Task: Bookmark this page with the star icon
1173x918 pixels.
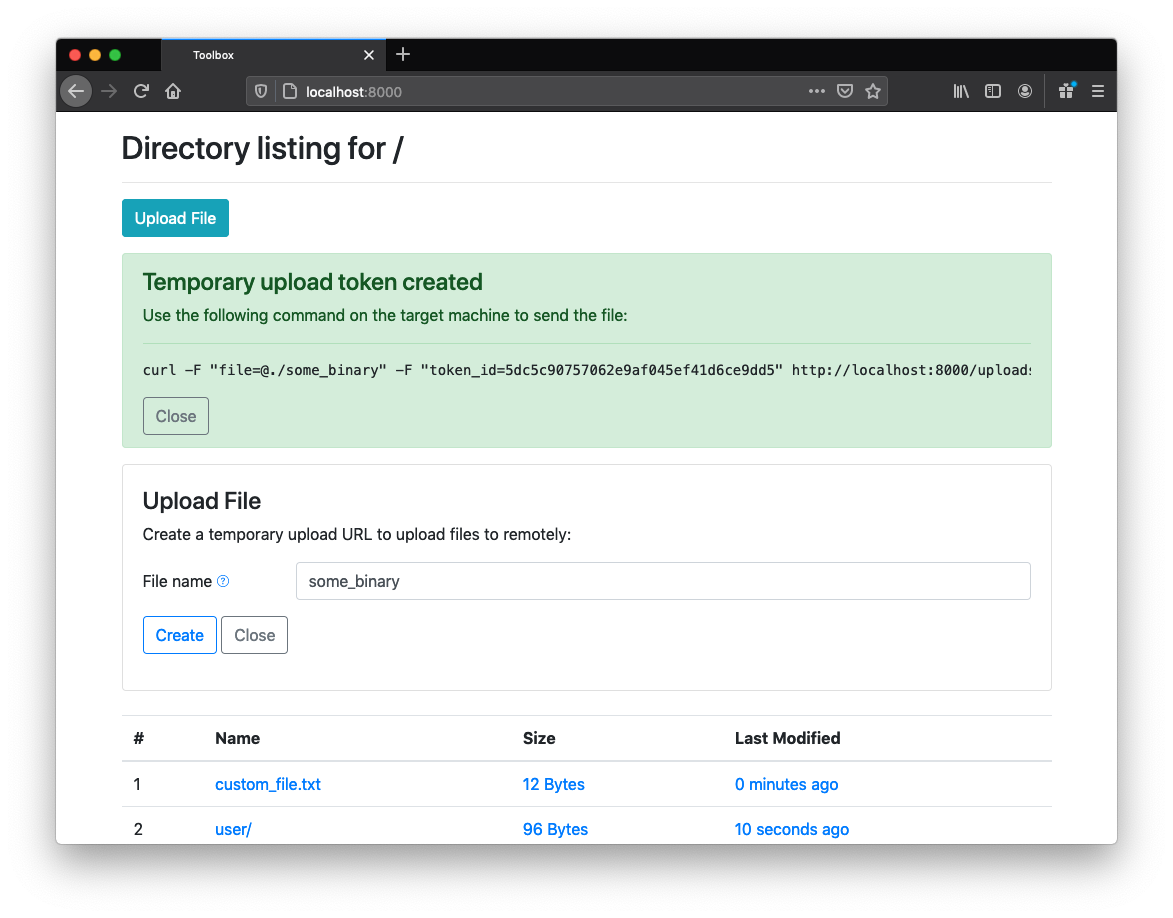Action: (x=873, y=91)
